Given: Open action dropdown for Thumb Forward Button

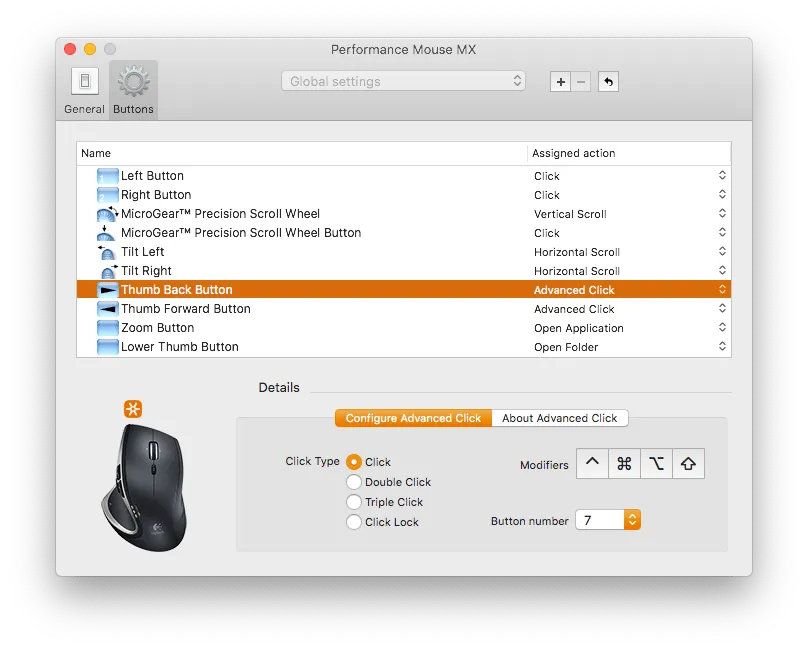Looking at the screenshot, I should (x=722, y=308).
